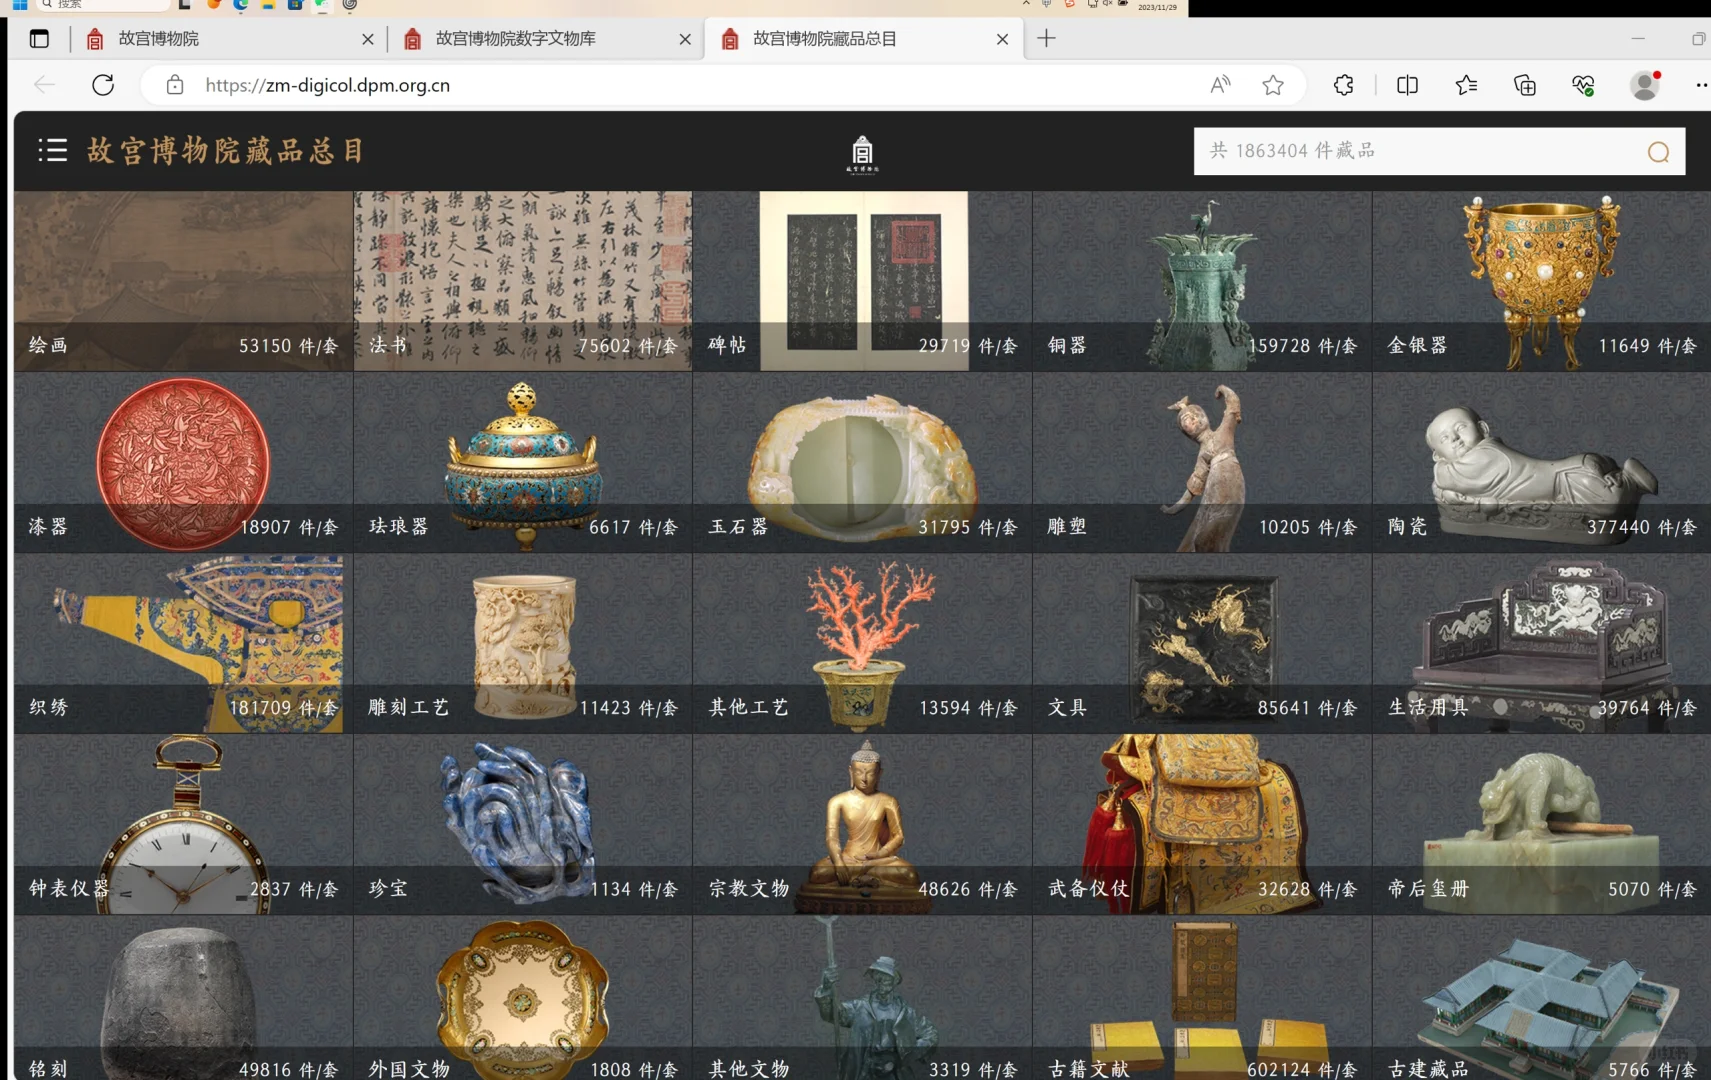Viewport: 1711px width, 1080px height.
Task: Open the Collections icon in browser toolbar
Action: point(1524,85)
